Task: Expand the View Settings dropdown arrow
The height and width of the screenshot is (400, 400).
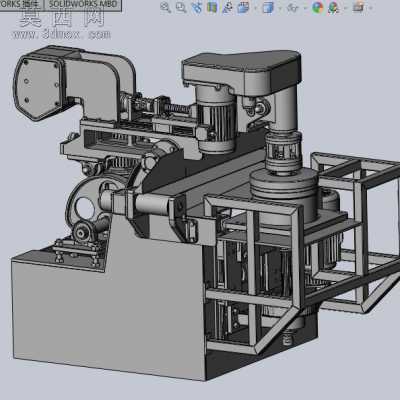Action: coord(370,8)
